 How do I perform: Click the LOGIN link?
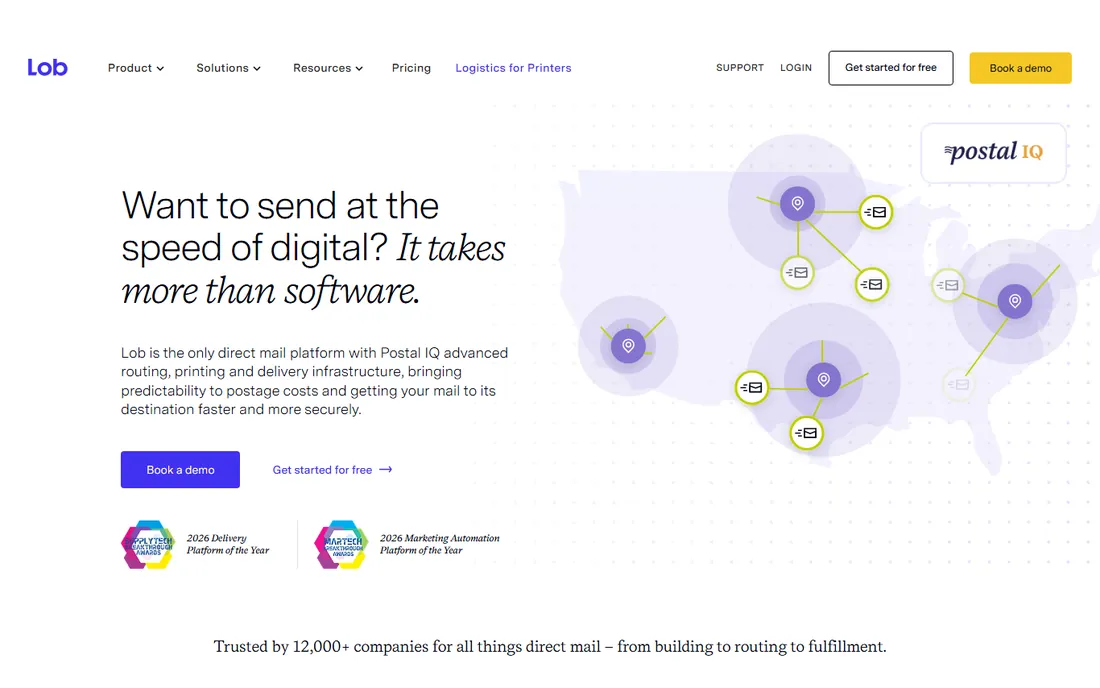[x=796, y=68]
